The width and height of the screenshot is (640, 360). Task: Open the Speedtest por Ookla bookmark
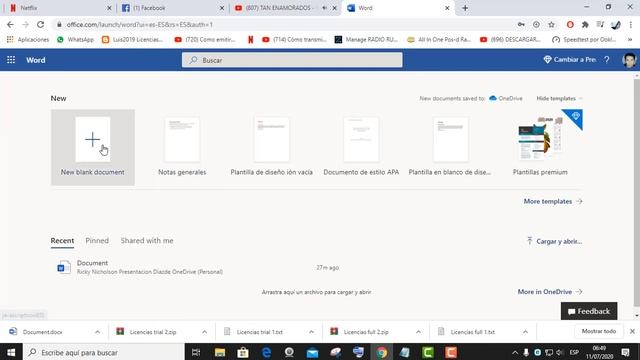coord(584,40)
